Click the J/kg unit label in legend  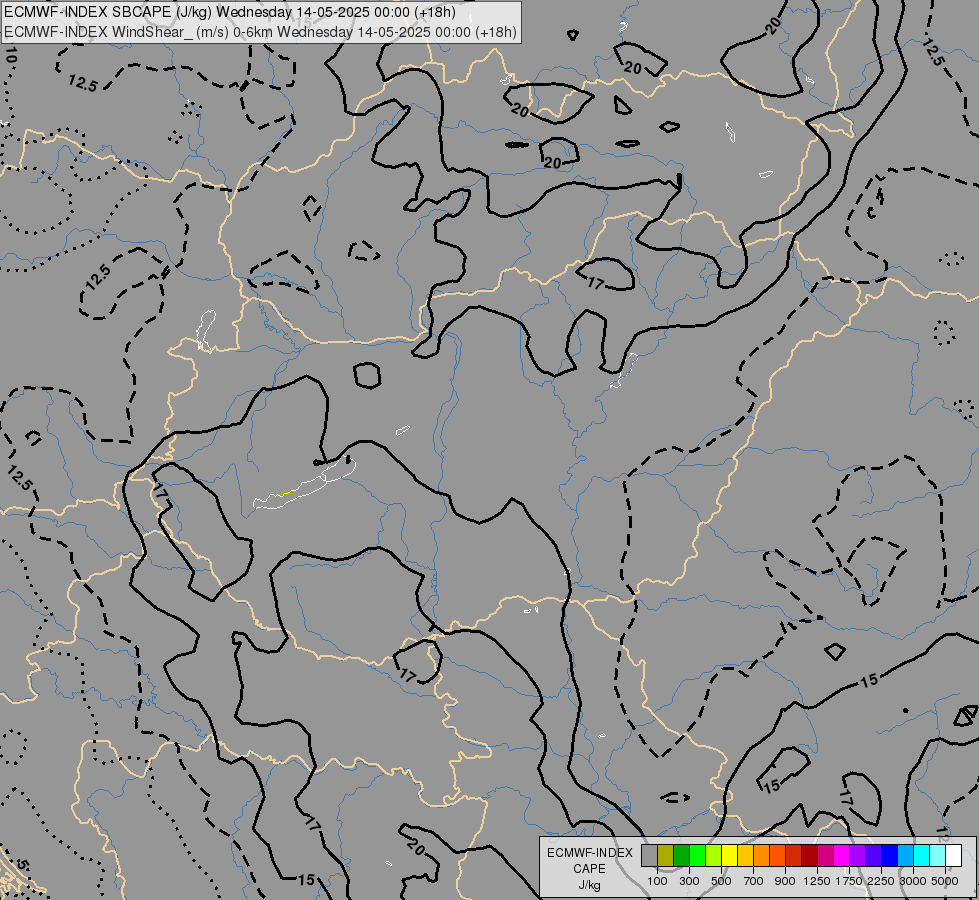click(x=589, y=886)
